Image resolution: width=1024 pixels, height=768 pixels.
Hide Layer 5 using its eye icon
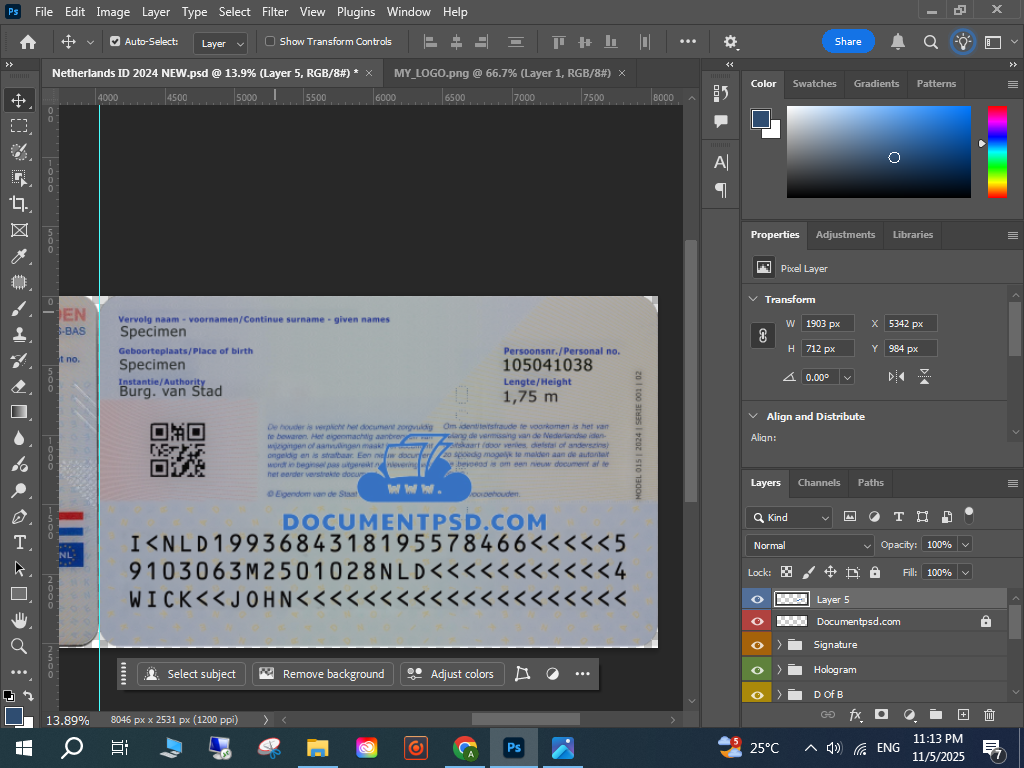pos(757,599)
